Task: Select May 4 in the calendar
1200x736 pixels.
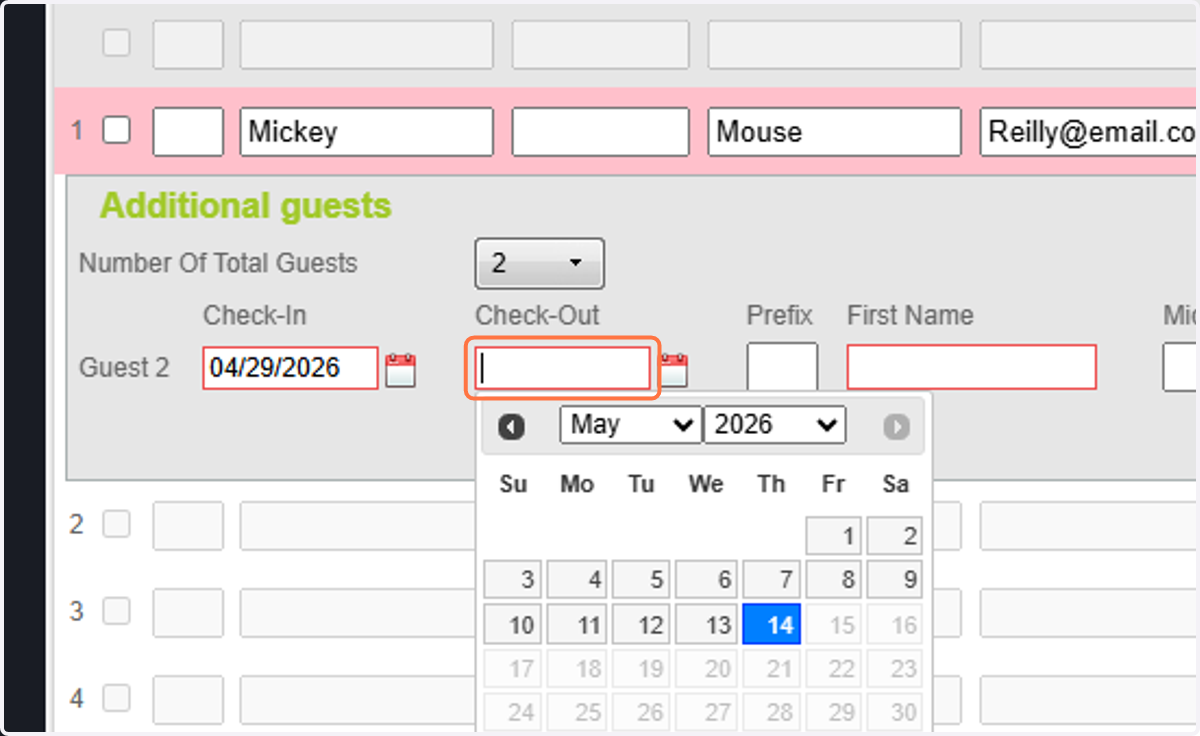Action: tap(577, 580)
